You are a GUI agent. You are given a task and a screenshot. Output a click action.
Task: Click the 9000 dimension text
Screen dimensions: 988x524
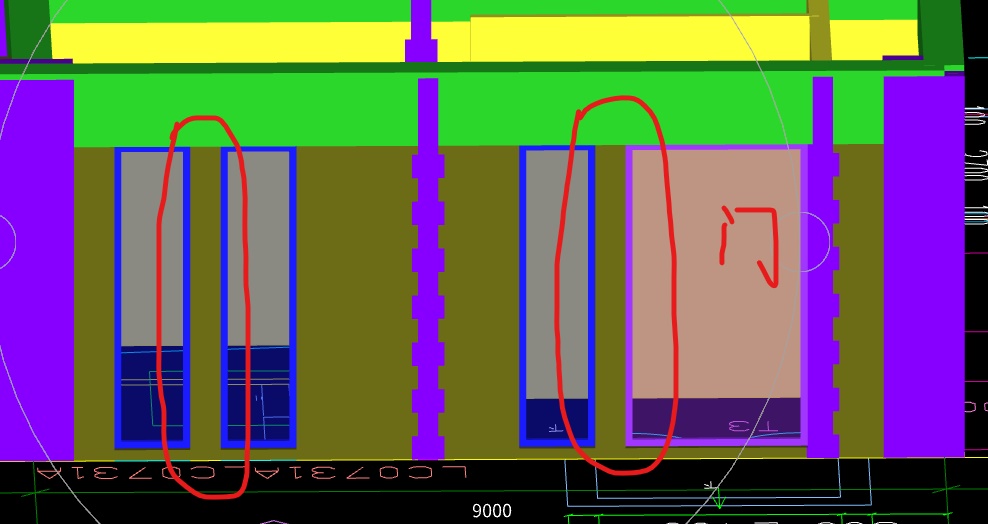(492, 511)
